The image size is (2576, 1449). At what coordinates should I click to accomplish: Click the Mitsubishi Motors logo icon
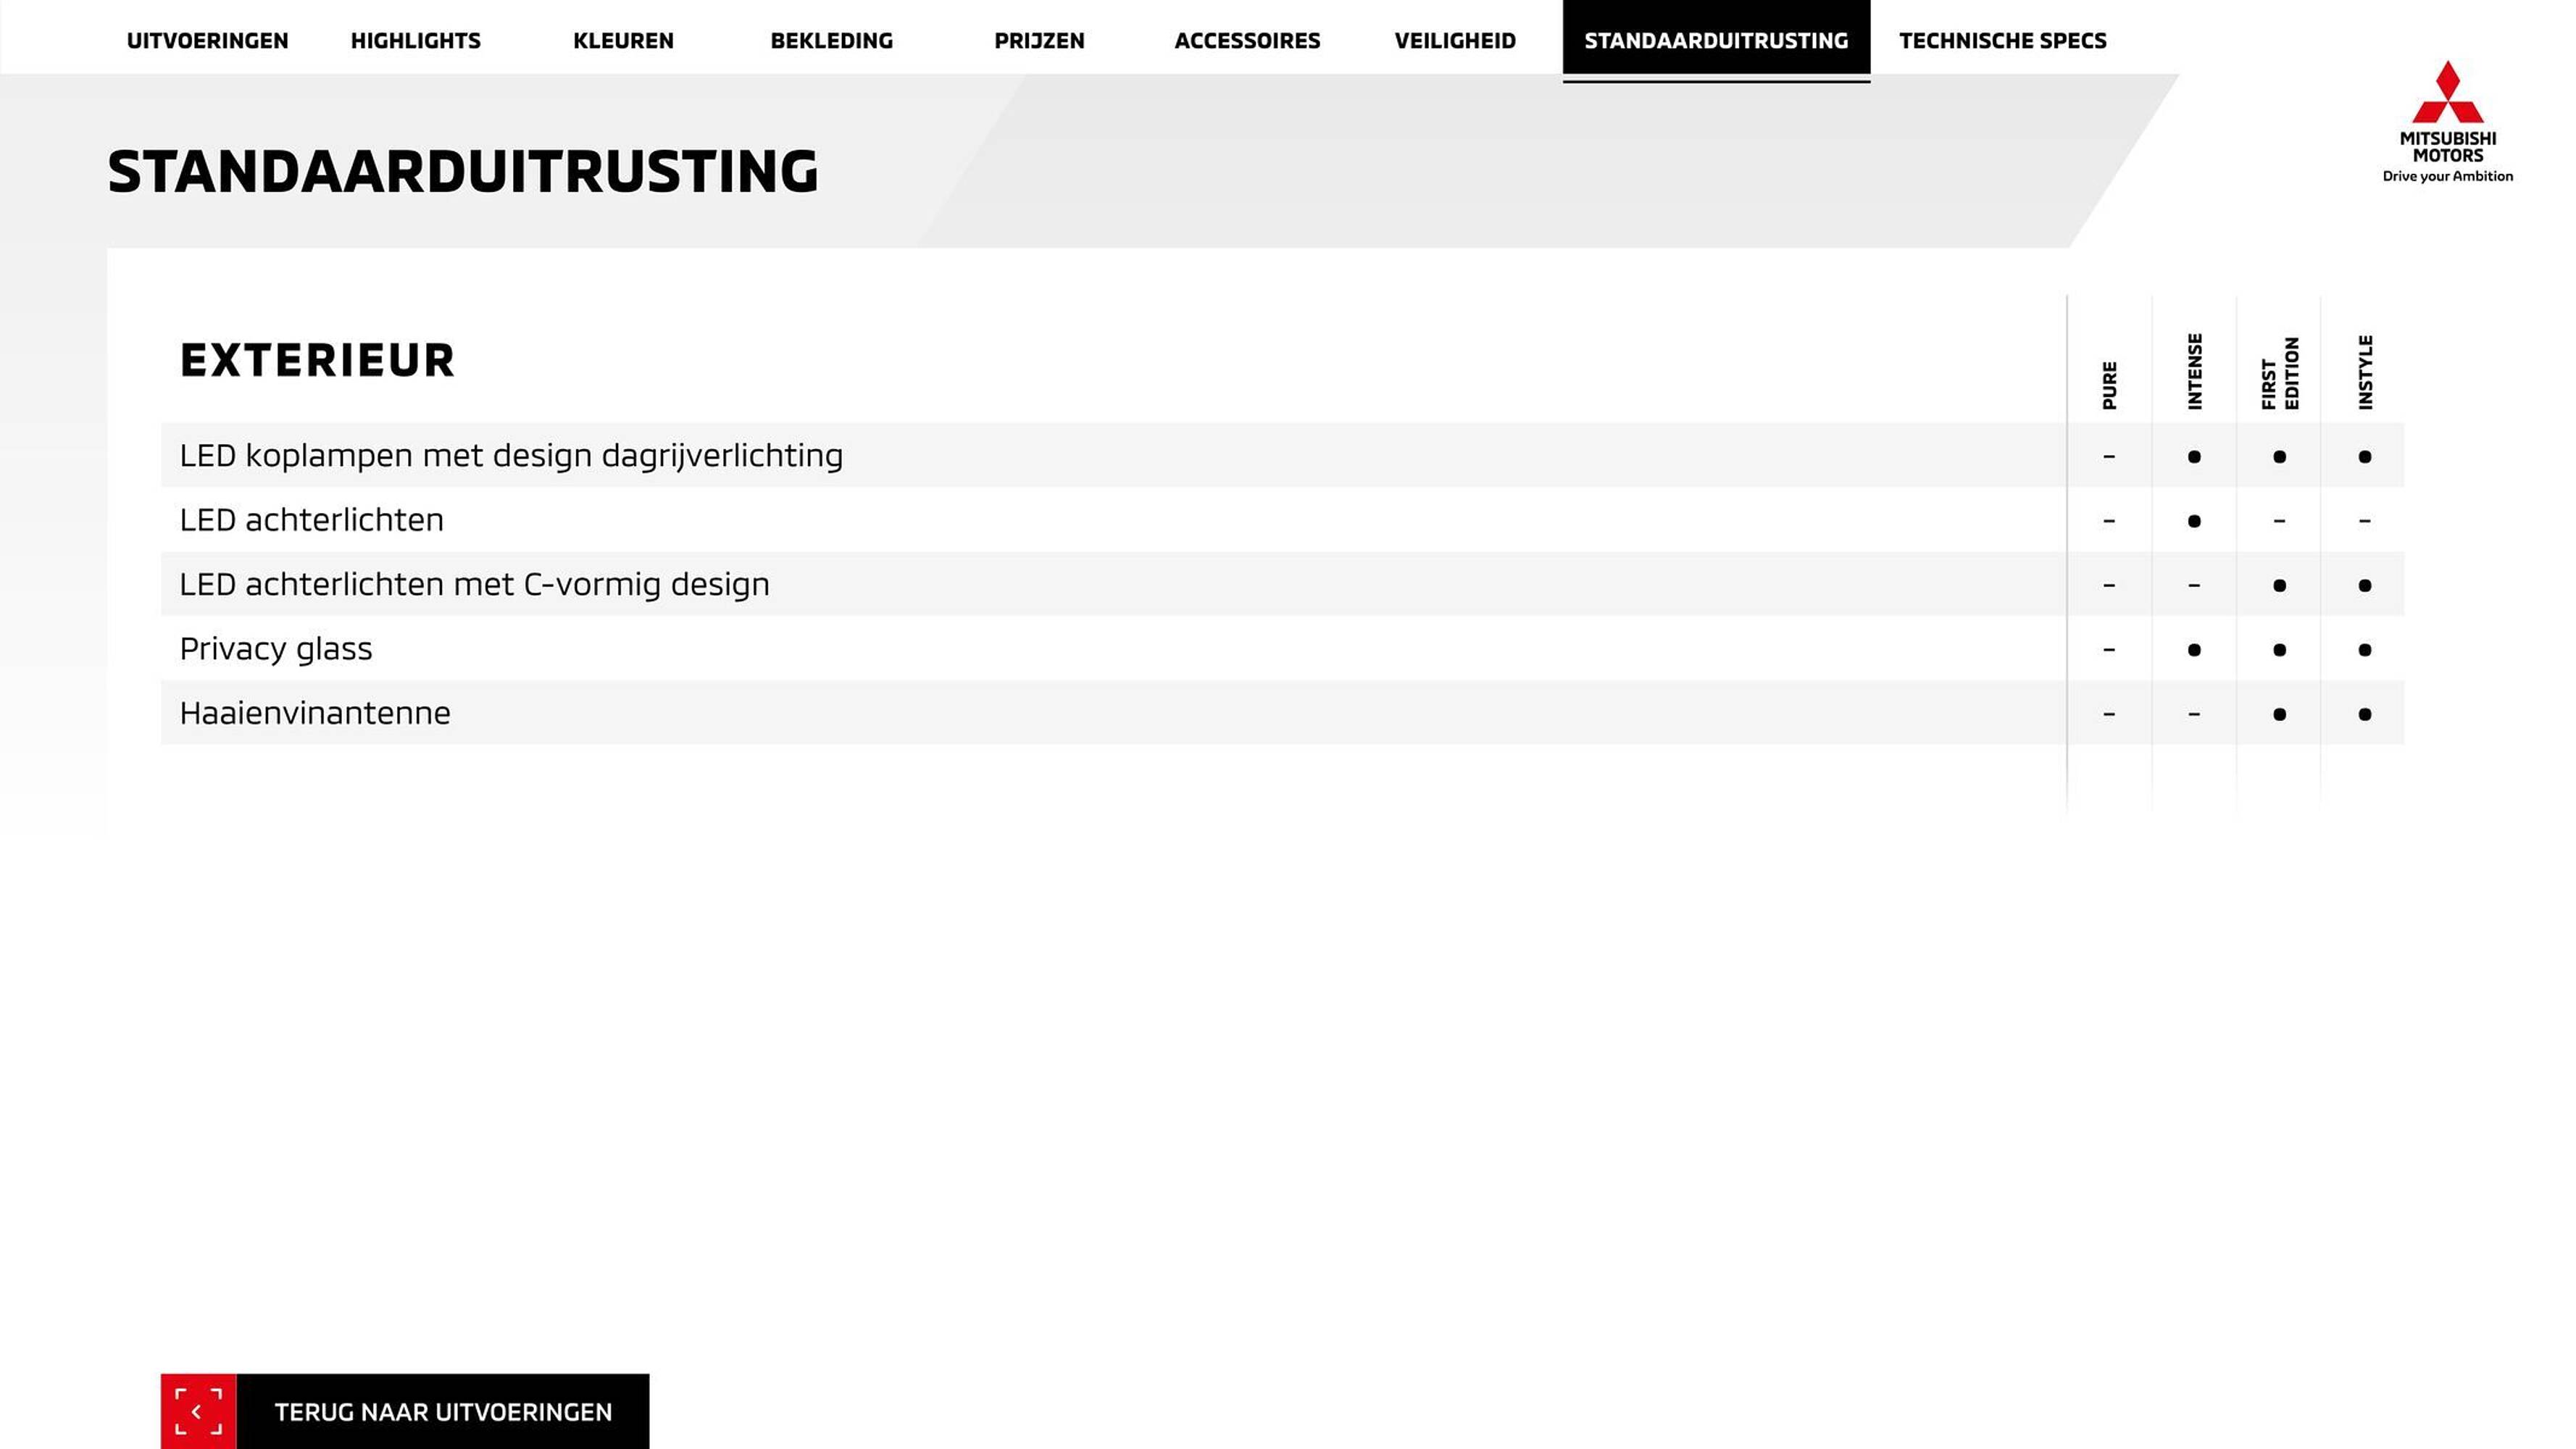point(2447,96)
